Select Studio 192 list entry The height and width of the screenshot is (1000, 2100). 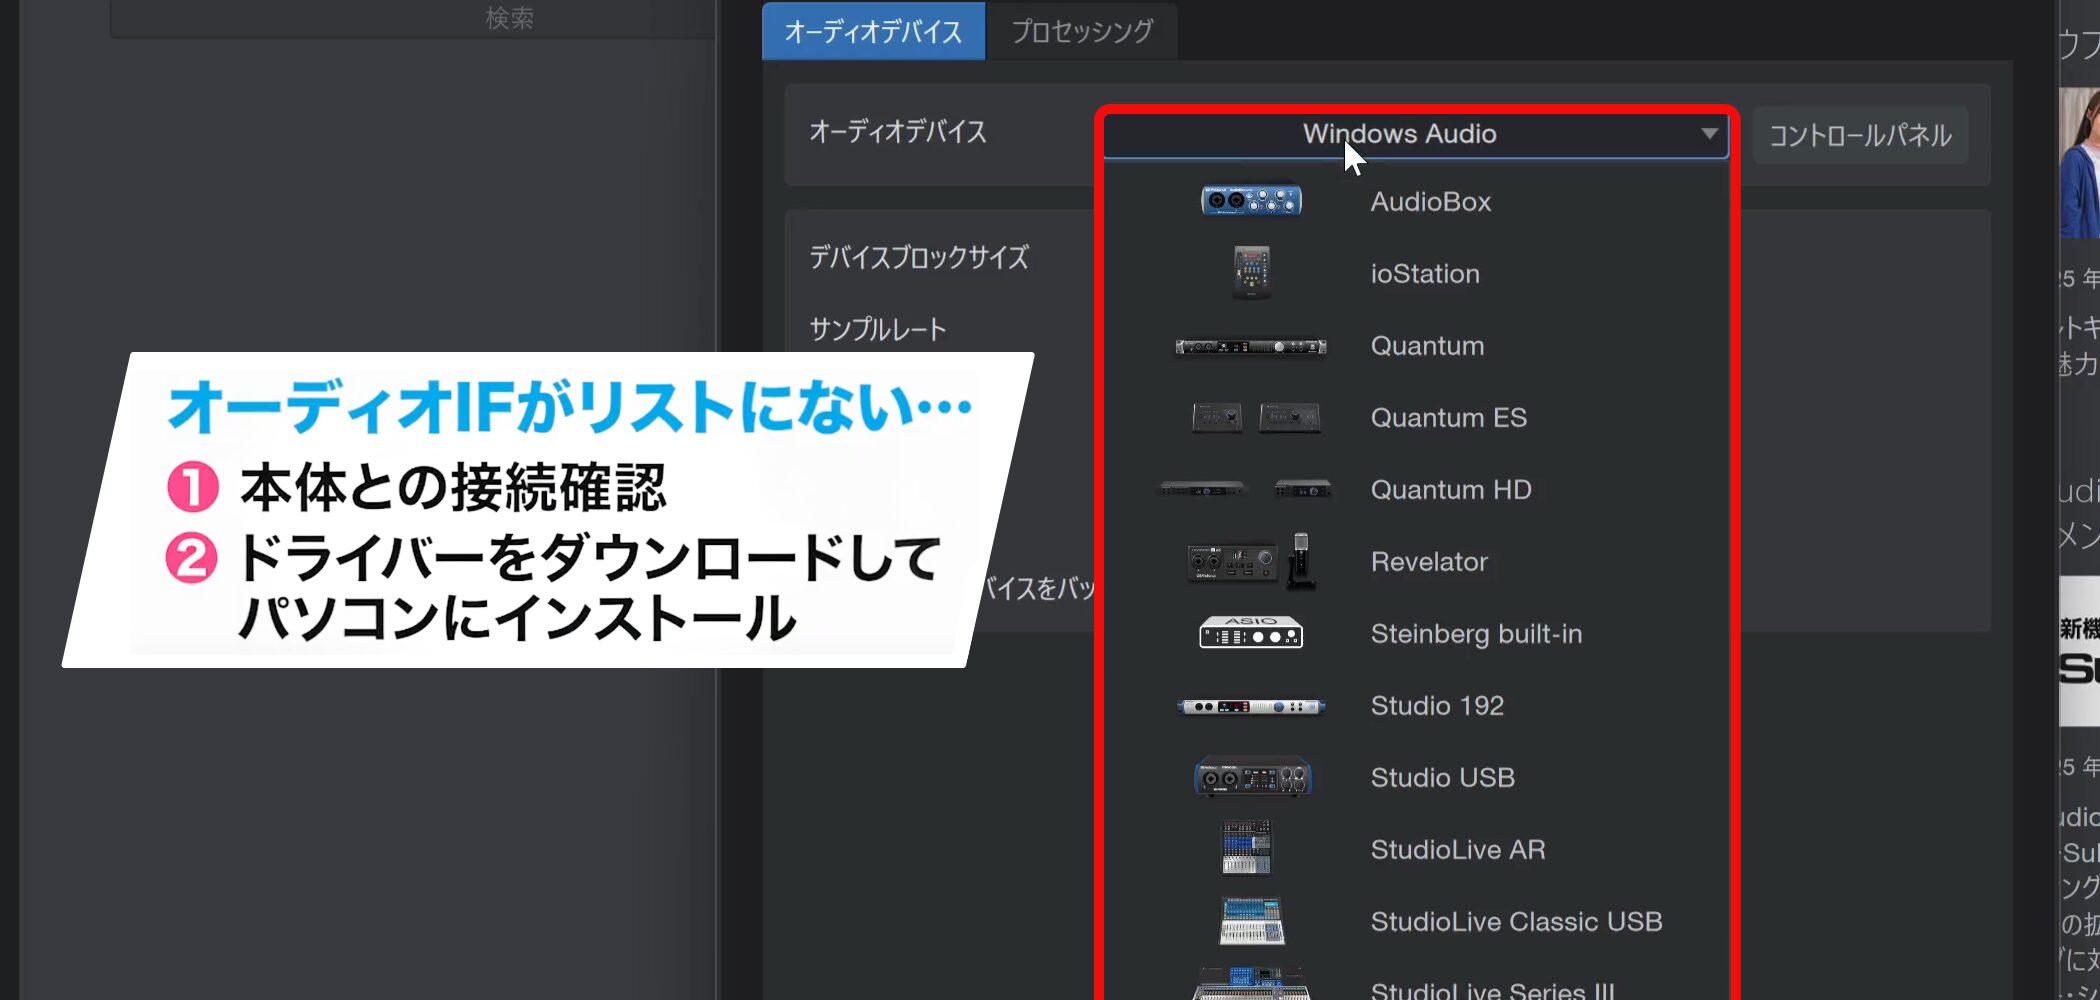1437,706
